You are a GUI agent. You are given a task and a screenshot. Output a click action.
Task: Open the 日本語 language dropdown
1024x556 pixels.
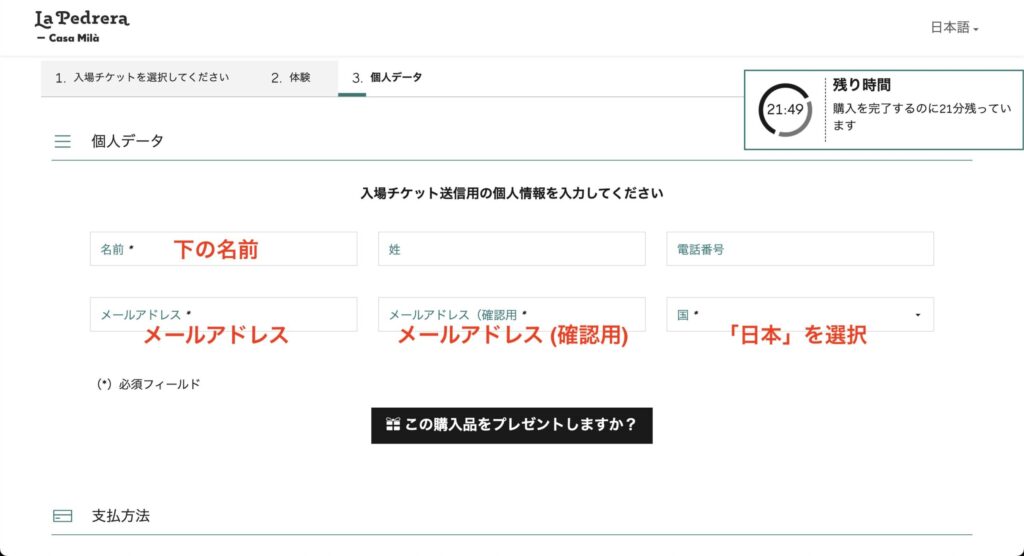(954, 28)
